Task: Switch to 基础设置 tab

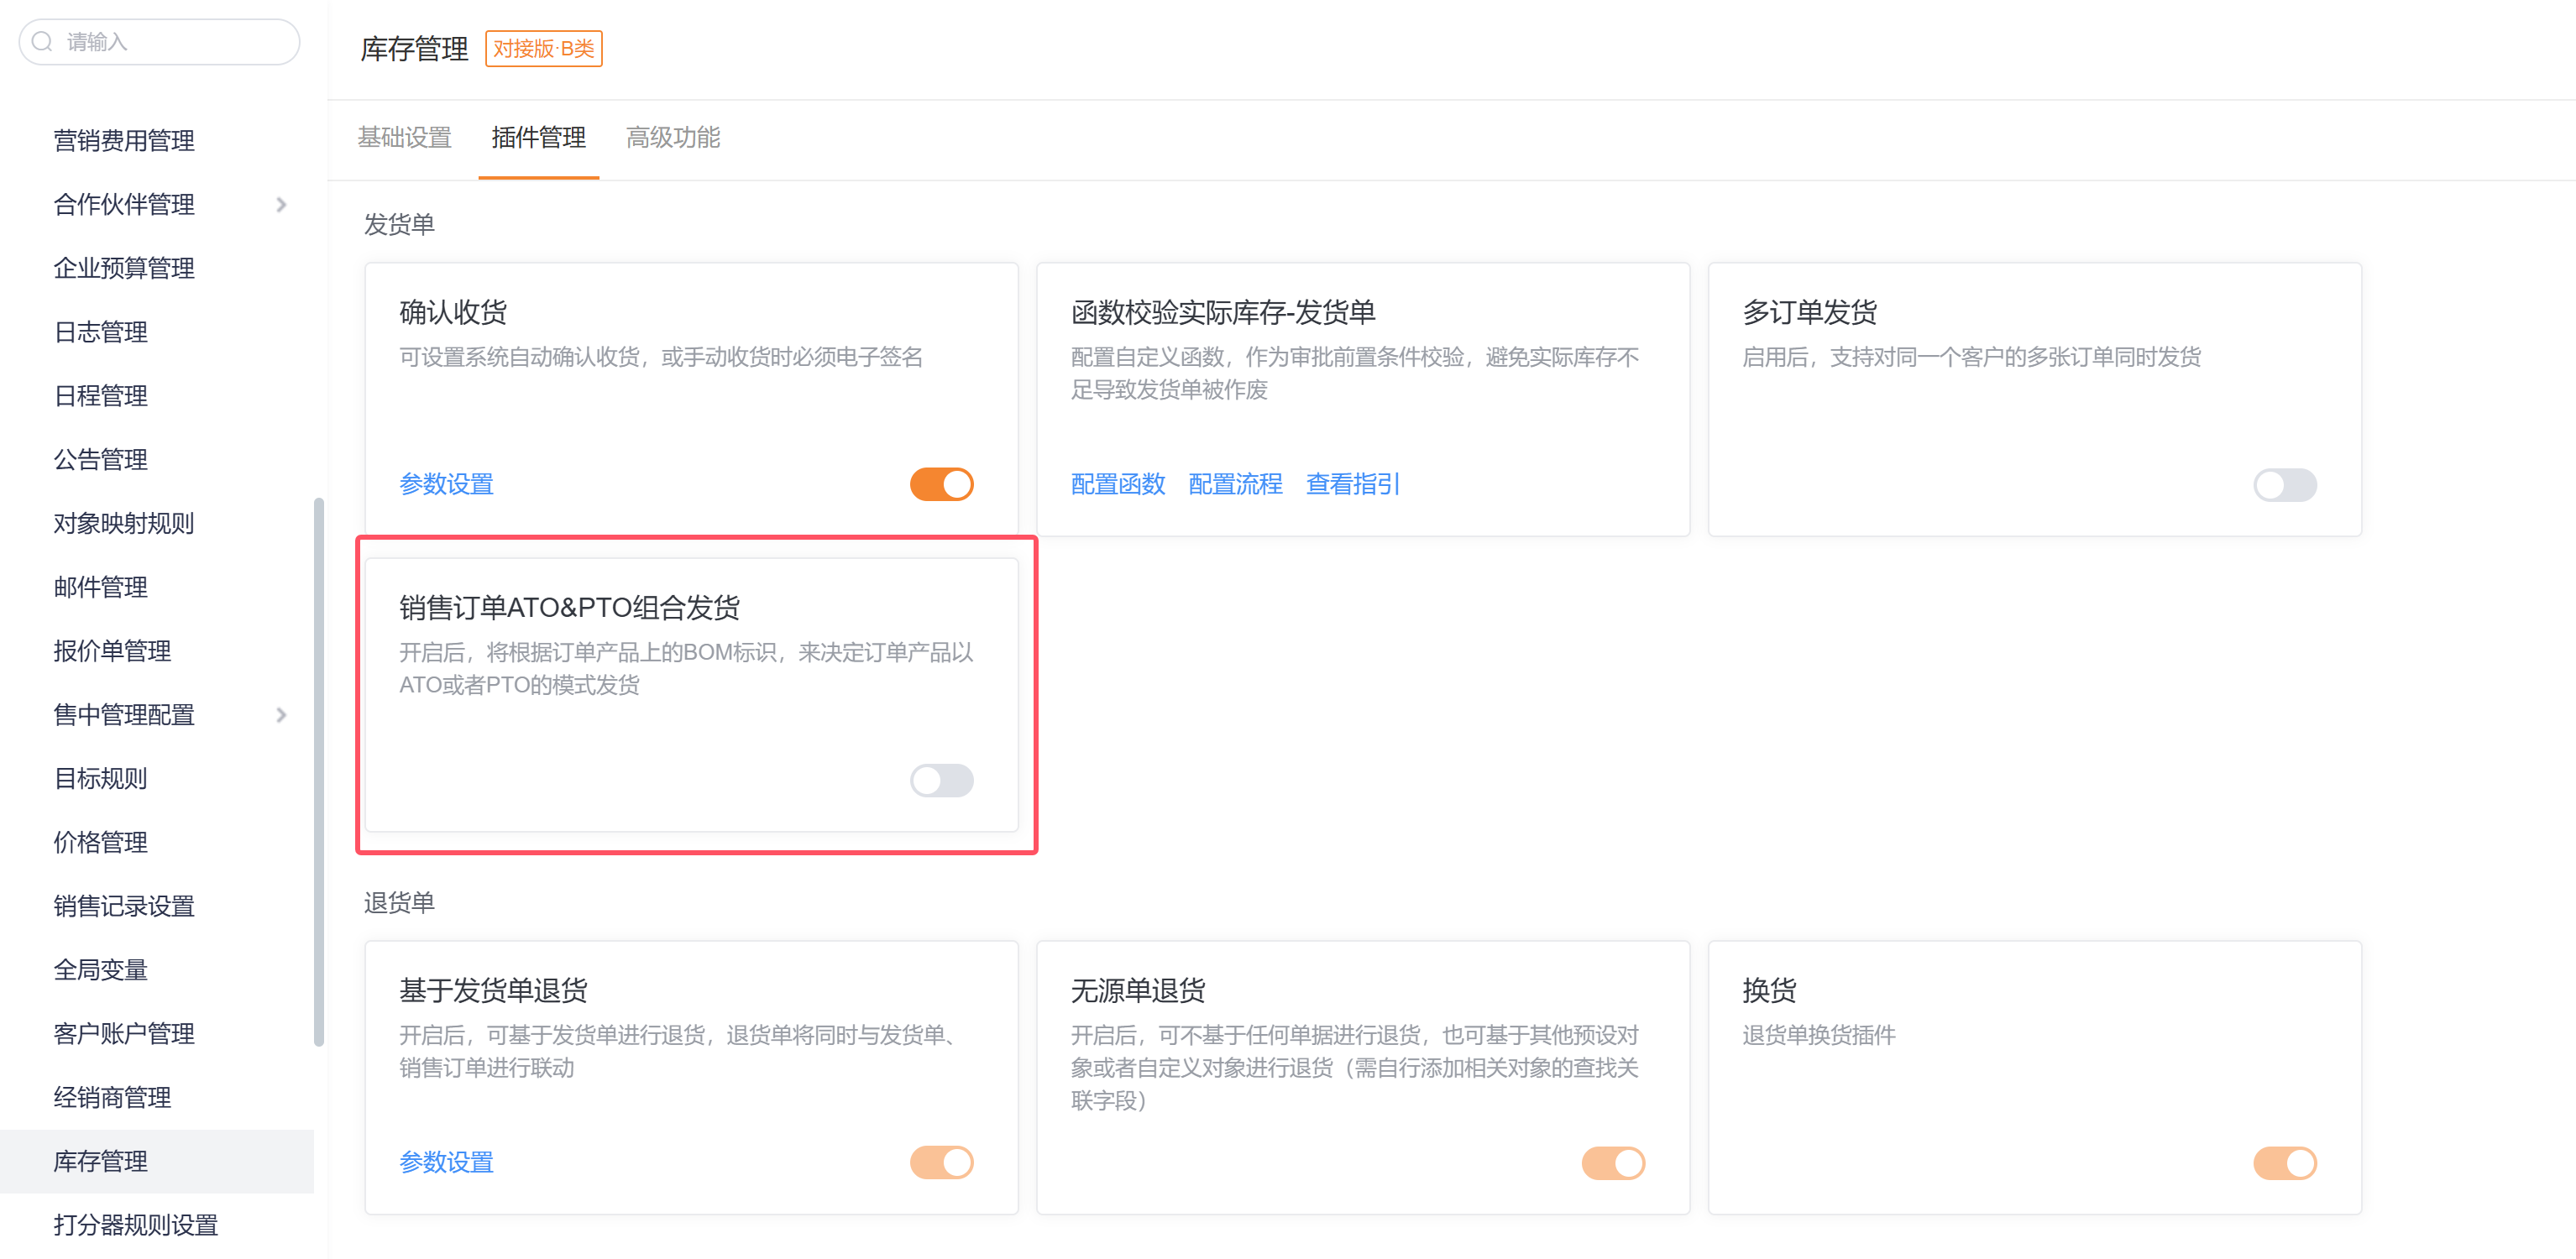Action: (405, 138)
